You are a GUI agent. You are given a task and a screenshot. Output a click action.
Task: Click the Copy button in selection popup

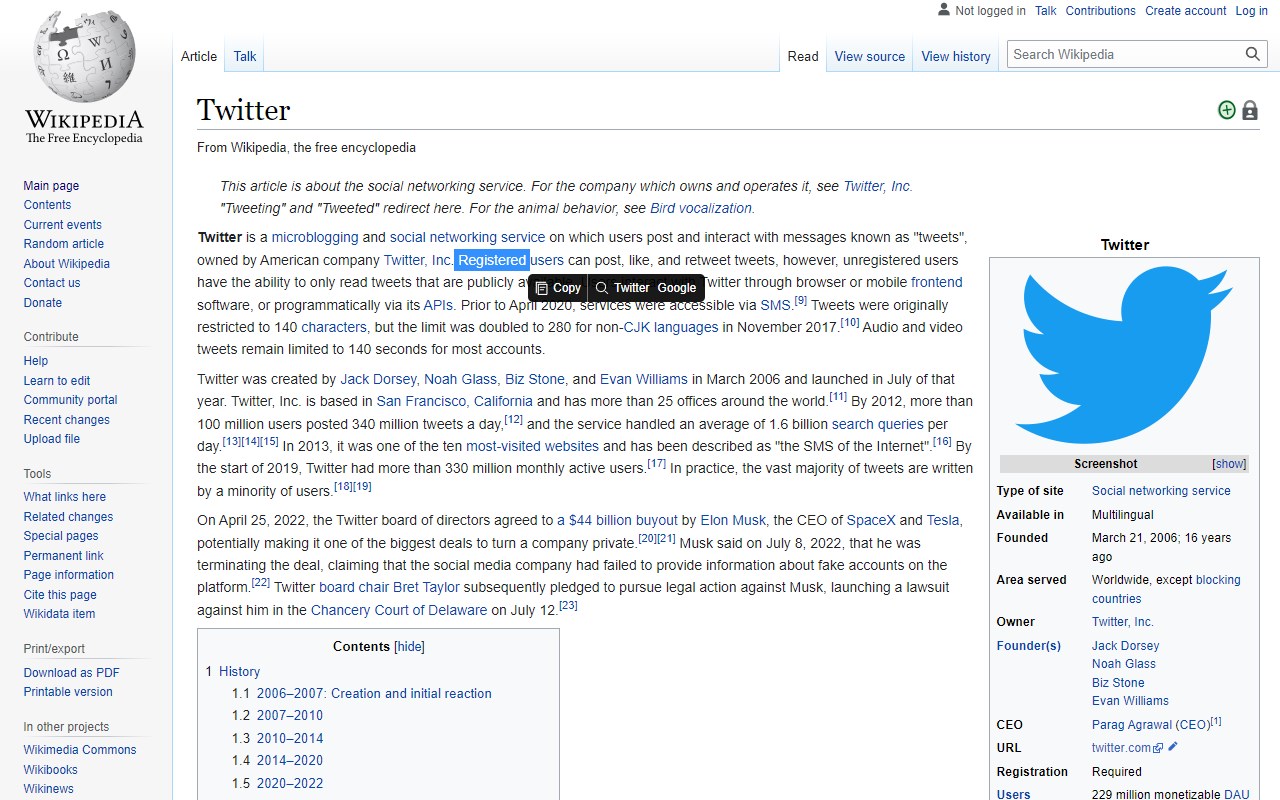[x=558, y=288]
